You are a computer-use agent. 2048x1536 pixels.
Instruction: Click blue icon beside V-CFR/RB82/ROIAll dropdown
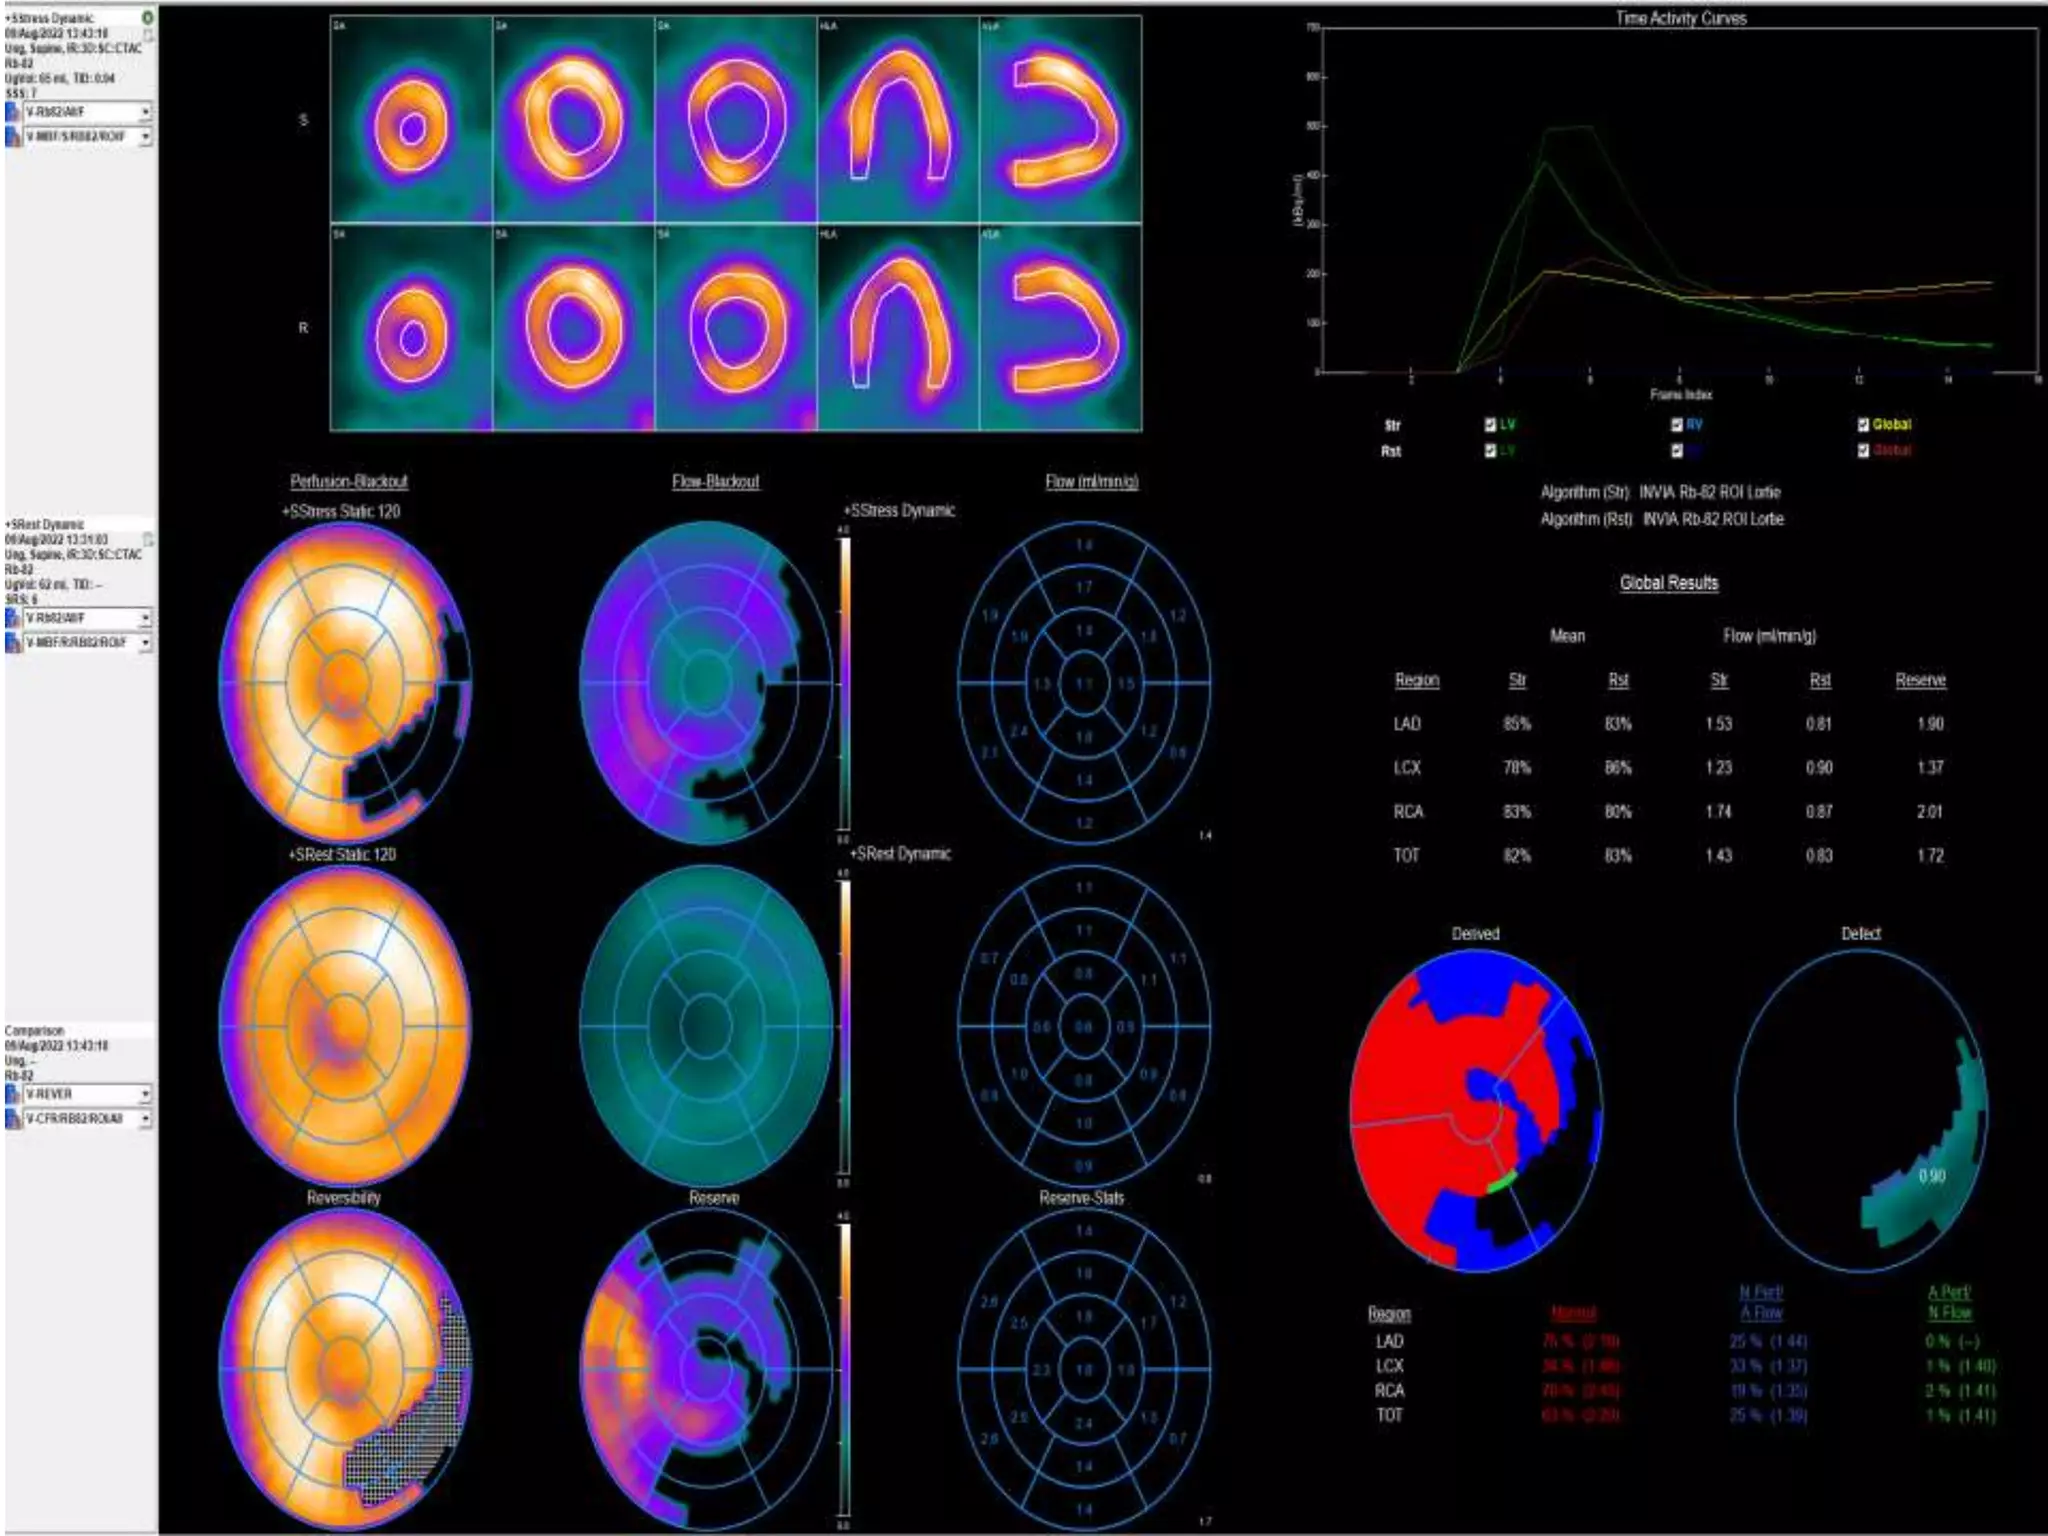(x=13, y=1119)
